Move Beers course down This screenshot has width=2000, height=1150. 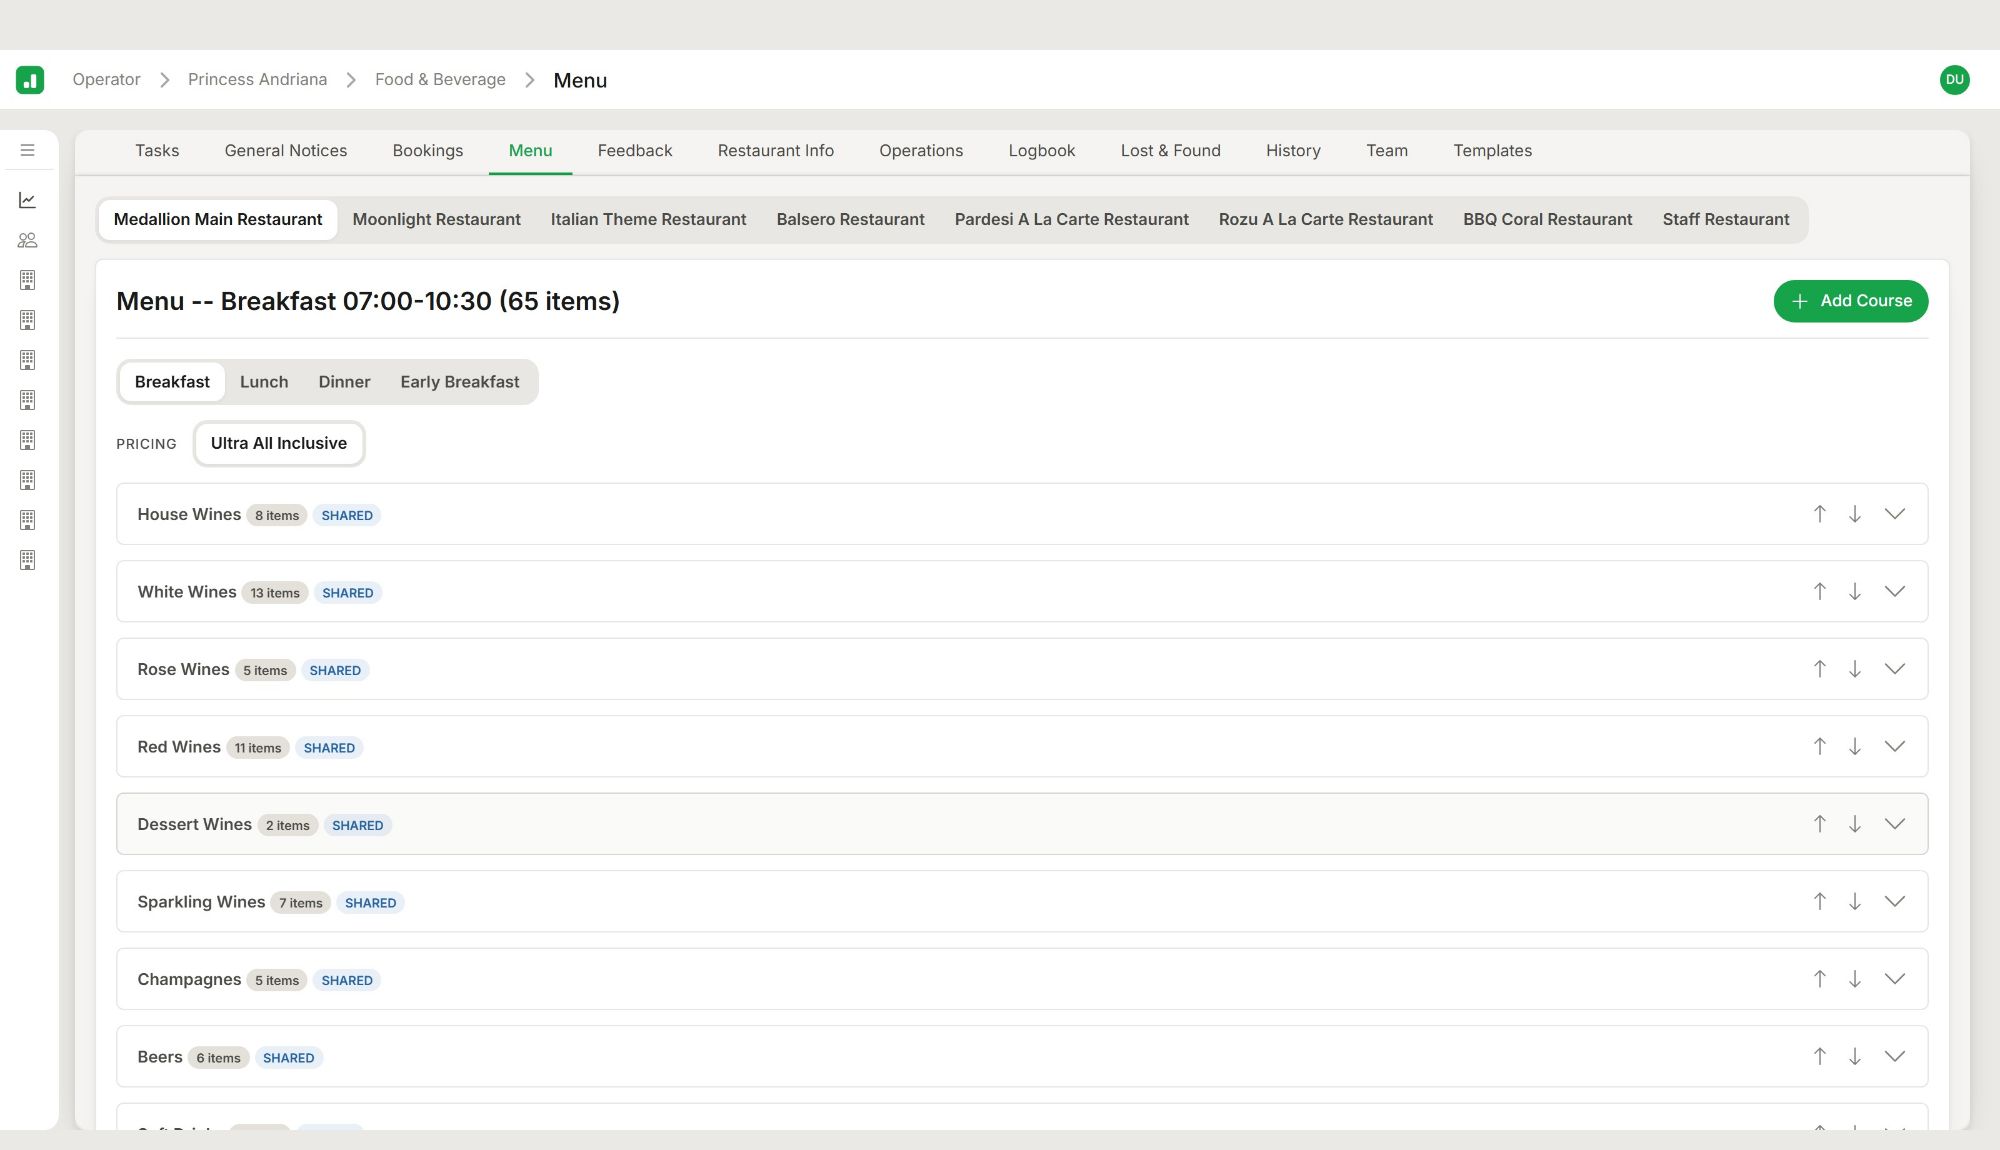coord(1855,1056)
